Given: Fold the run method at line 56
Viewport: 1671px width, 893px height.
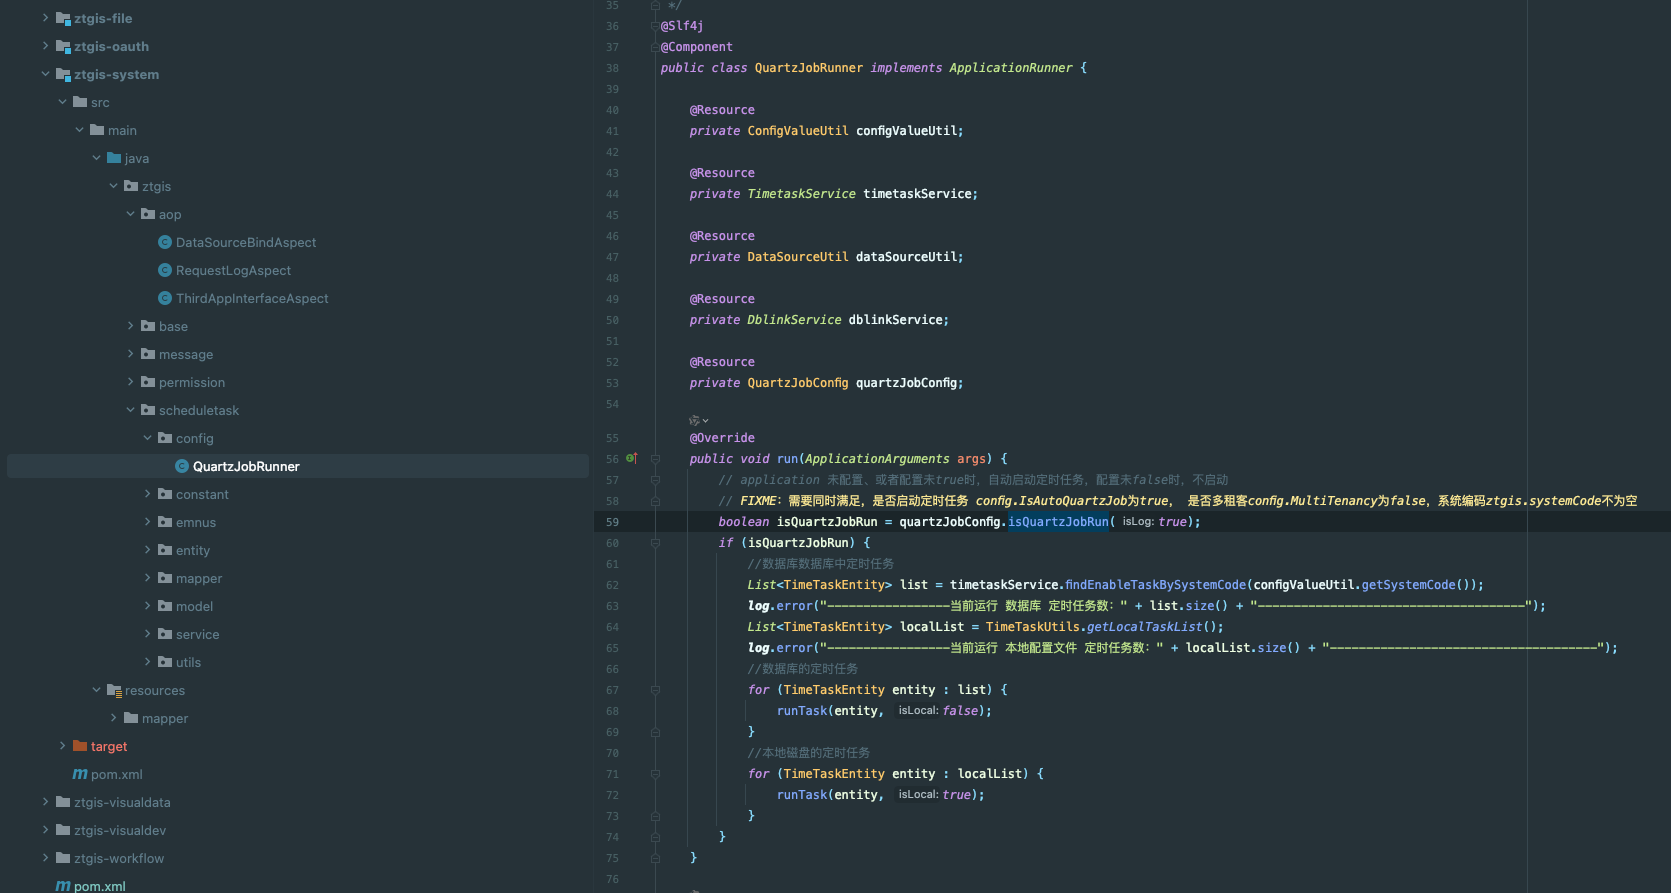Looking at the screenshot, I should pyautogui.click(x=655, y=459).
